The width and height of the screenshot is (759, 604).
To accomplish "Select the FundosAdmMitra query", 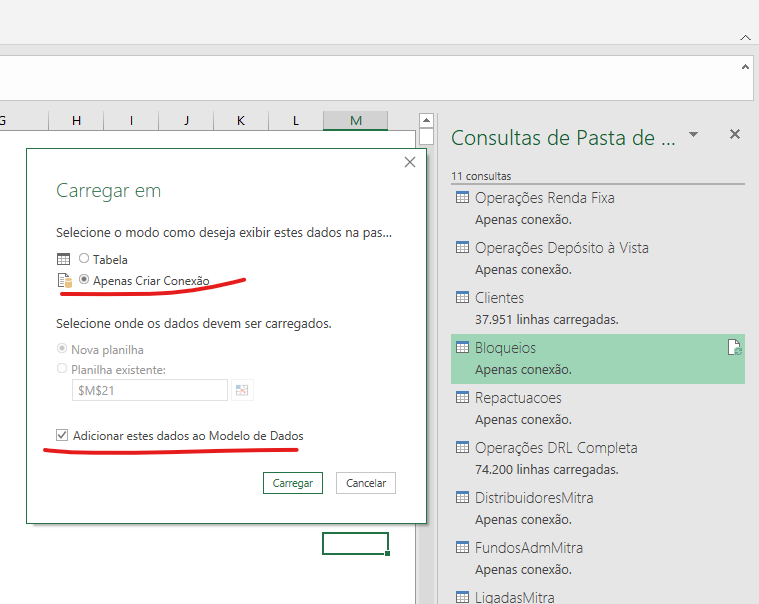I will 597,558.
